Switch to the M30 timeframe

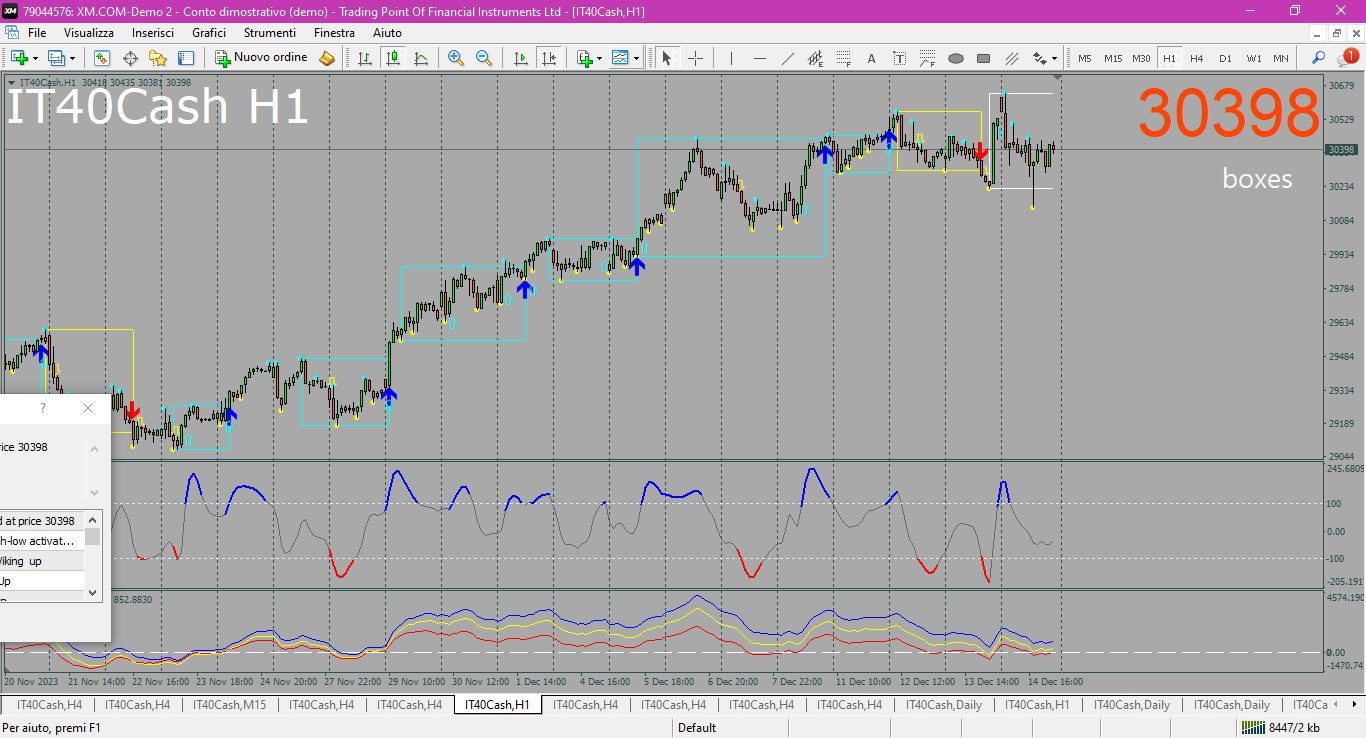point(1141,58)
